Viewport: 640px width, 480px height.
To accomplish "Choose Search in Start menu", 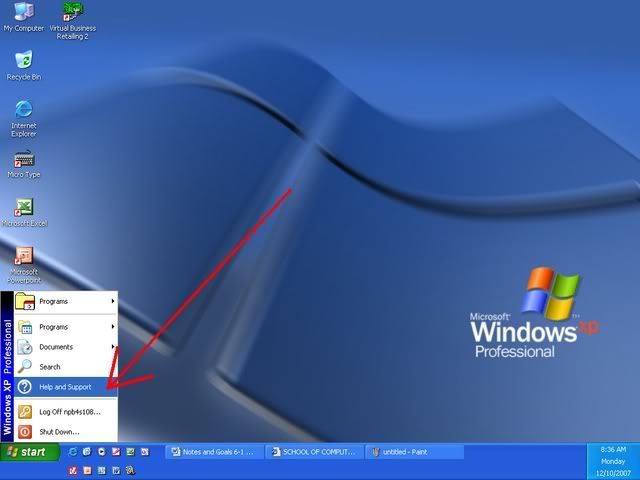I will click(66, 367).
